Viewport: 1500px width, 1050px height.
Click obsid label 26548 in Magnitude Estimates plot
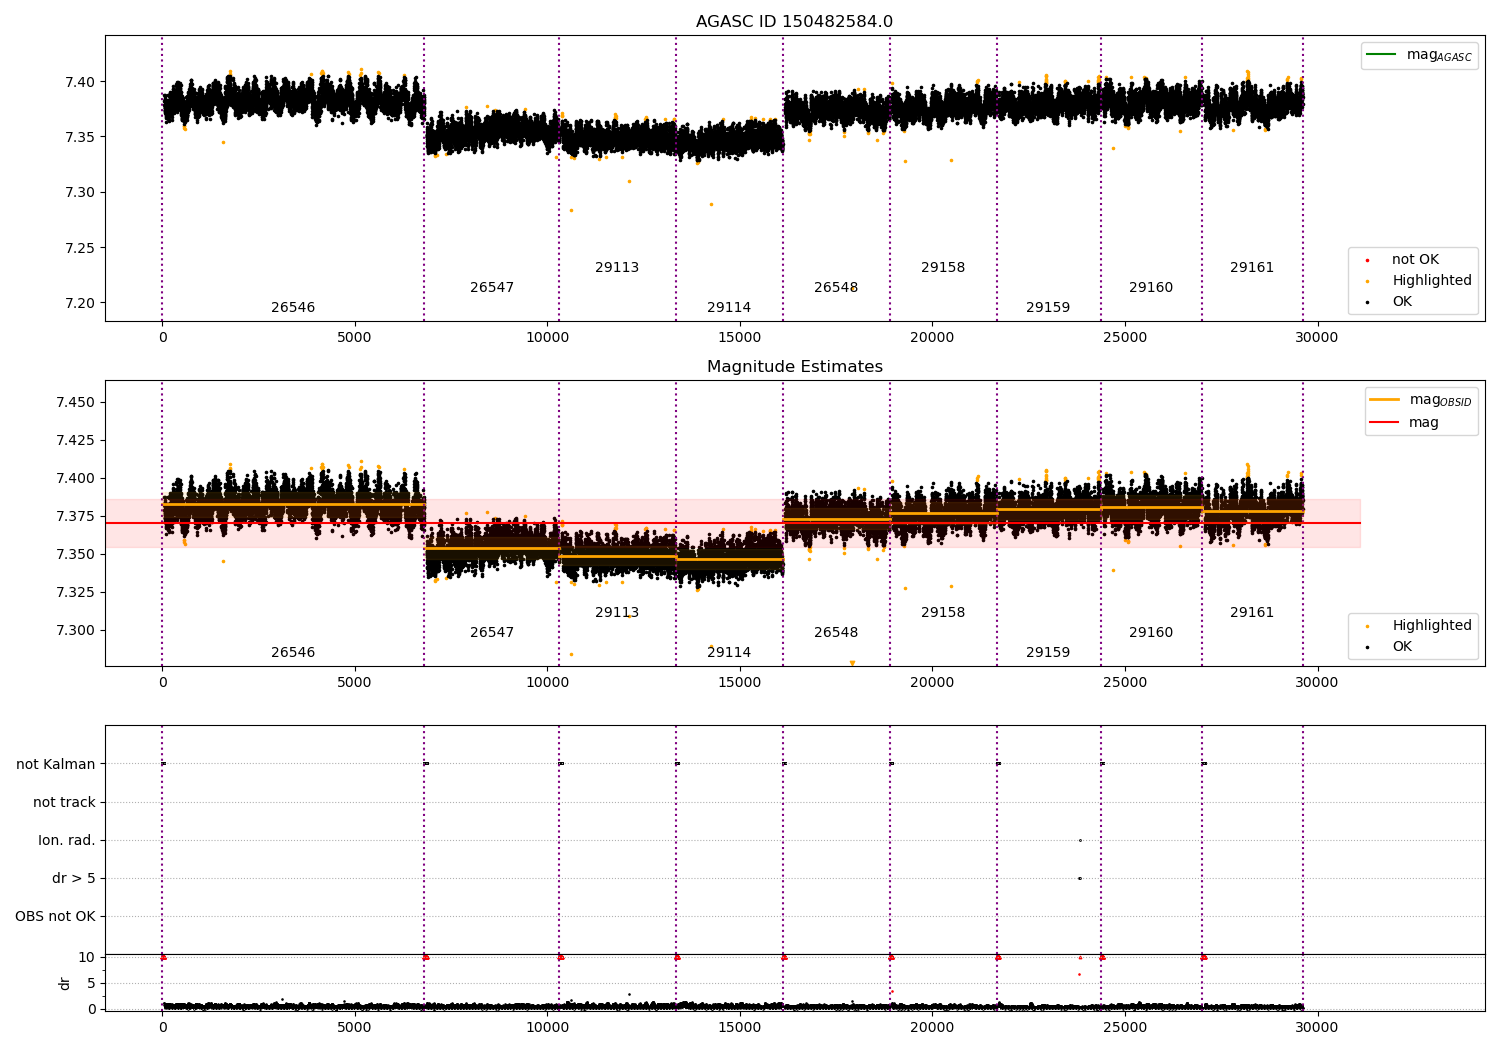pyautogui.click(x=836, y=633)
